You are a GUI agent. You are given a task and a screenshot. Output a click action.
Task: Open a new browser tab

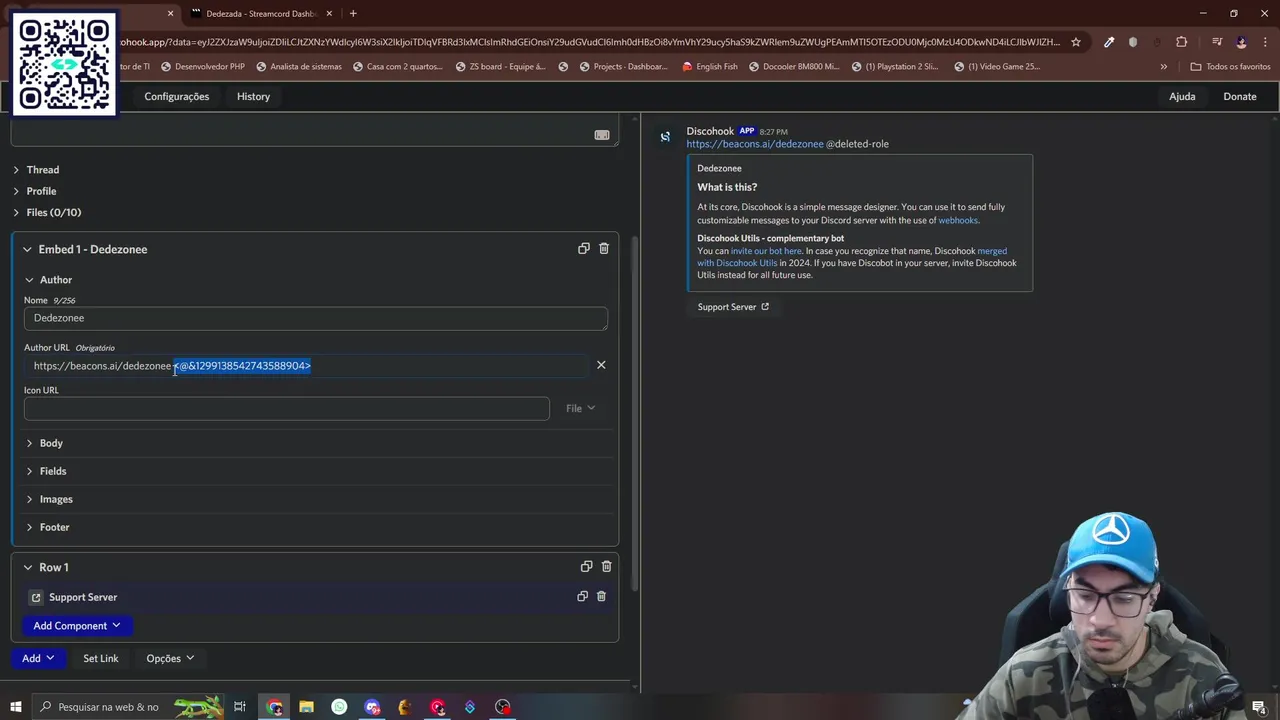click(353, 13)
